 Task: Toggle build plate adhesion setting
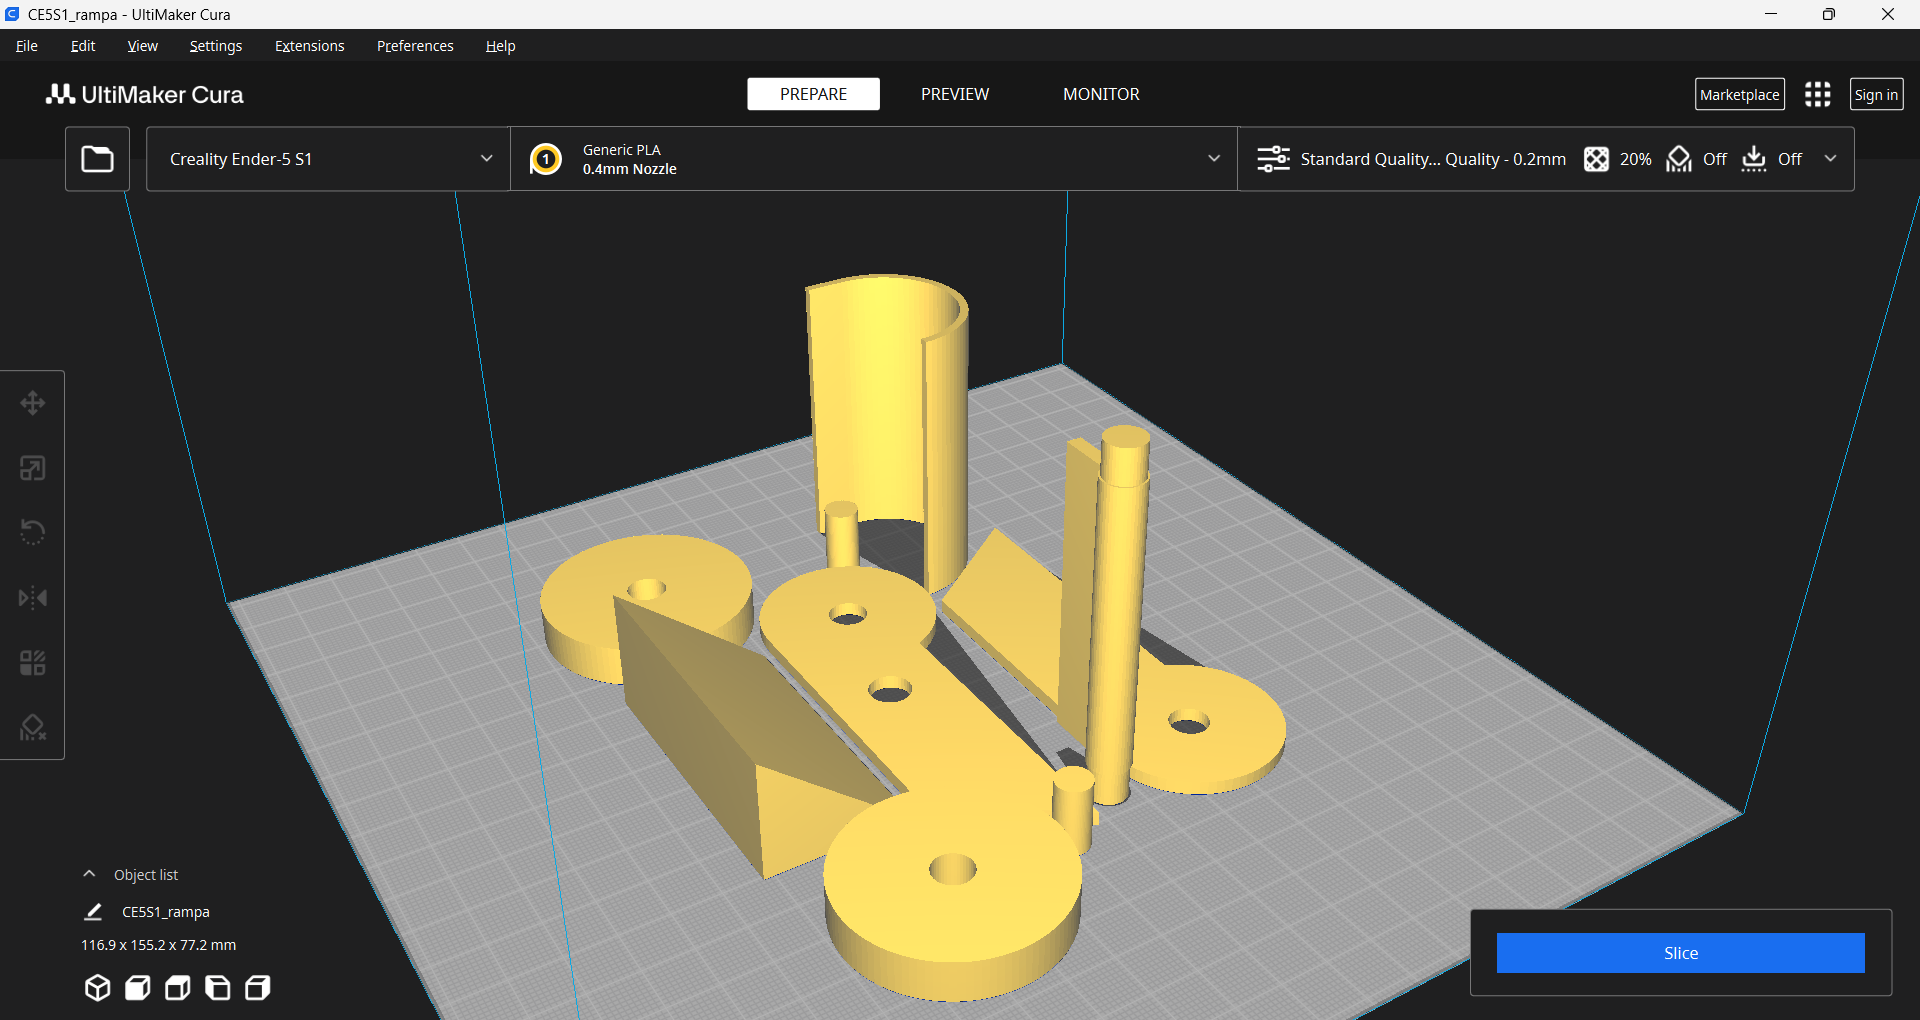pyautogui.click(x=1756, y=158)
